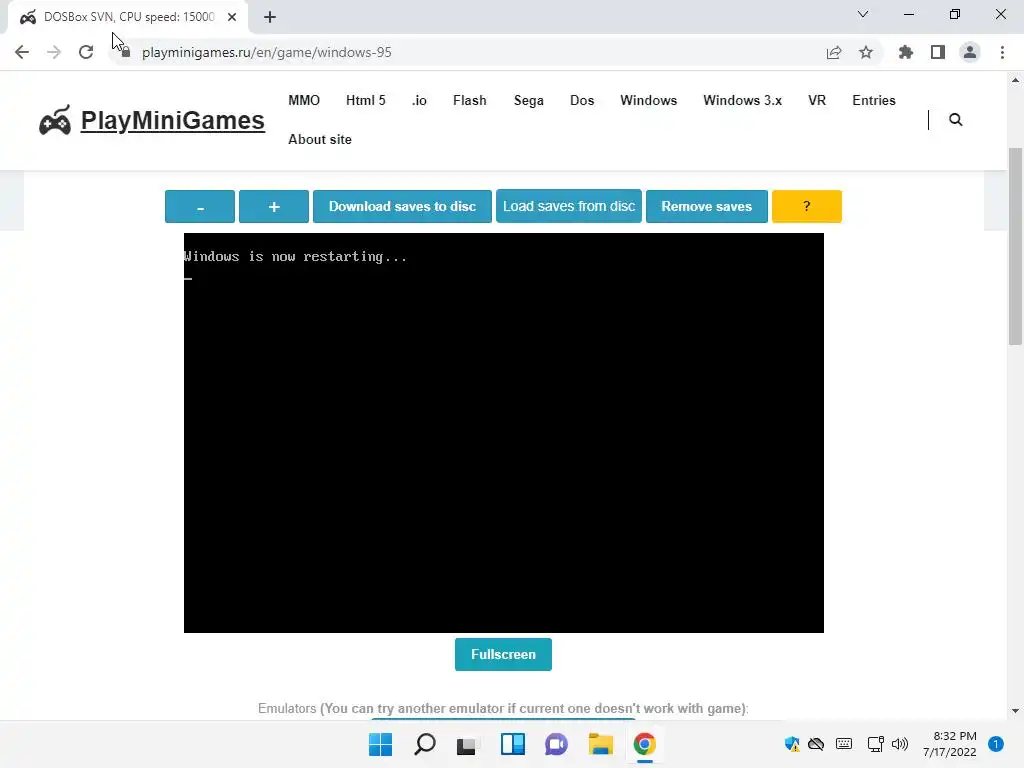Click inside the DOSBox emulator screen
This screenshot has width=1024, height=768.
coord(504,433)
